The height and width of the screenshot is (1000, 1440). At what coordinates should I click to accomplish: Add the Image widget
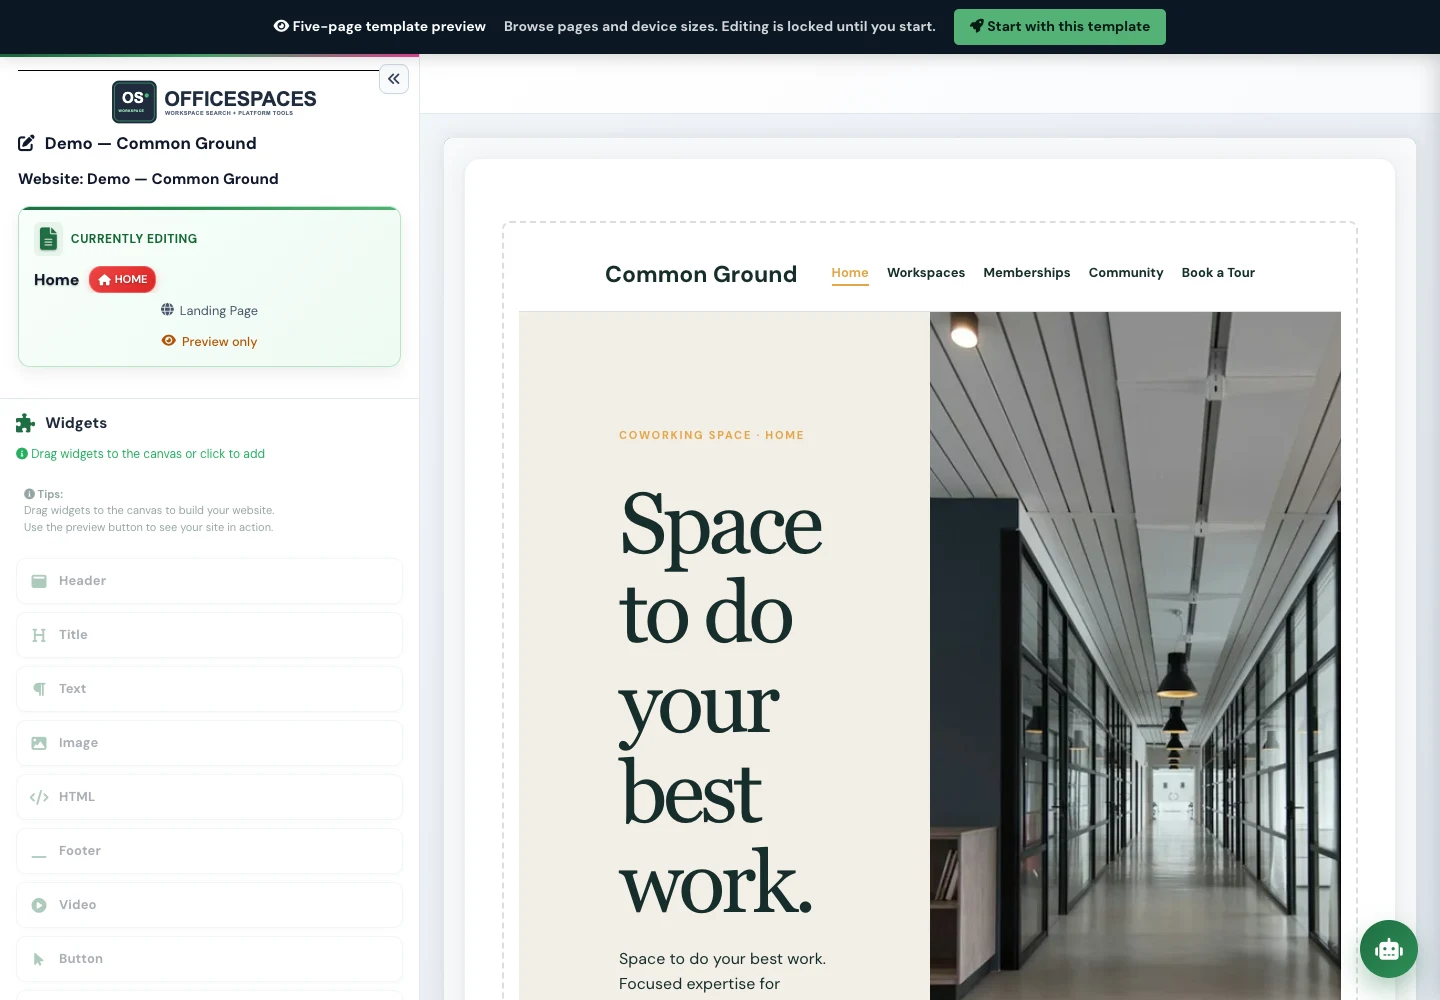click(x=209, y=743)
